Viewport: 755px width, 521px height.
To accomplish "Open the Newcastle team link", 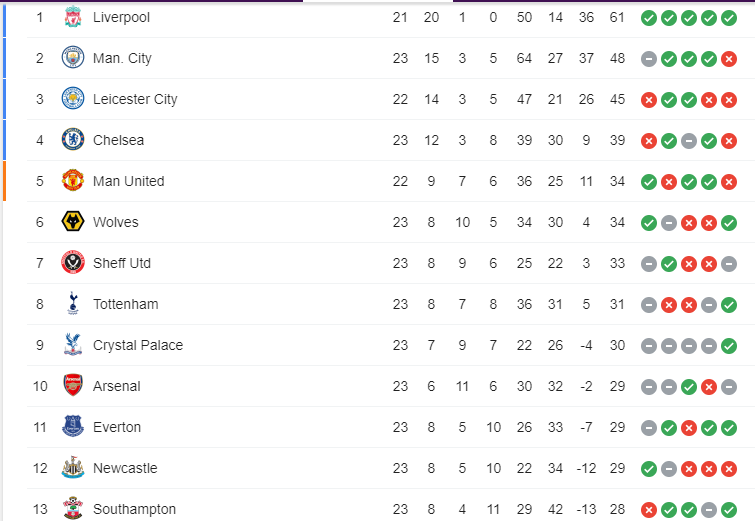I will tap(125, 468).
